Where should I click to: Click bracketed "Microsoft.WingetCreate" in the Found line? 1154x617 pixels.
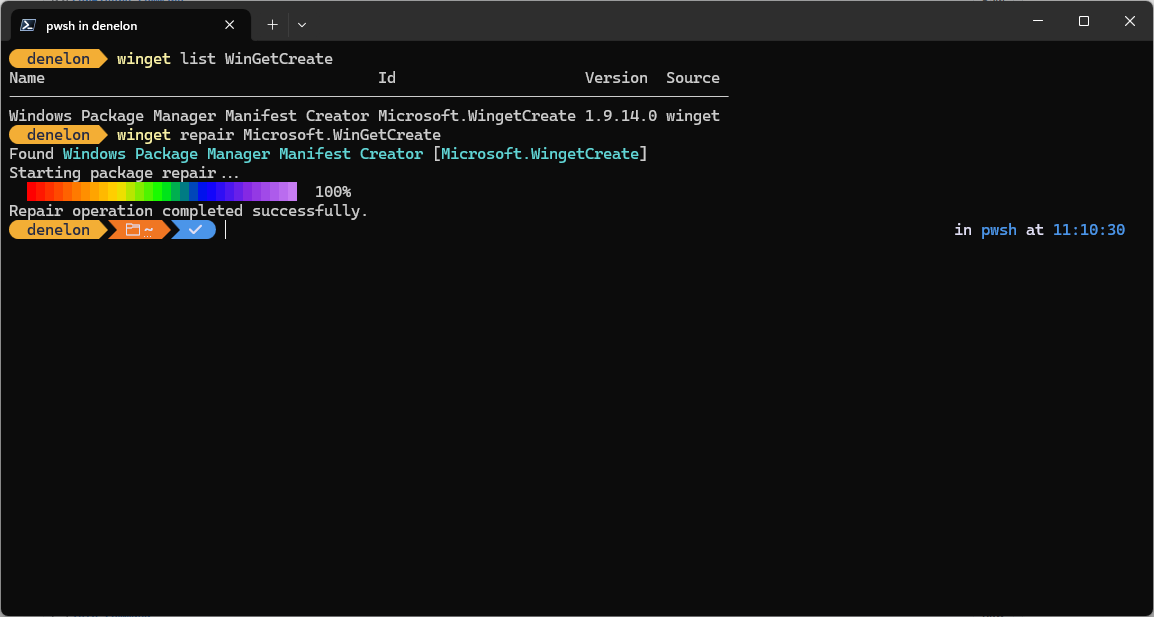click(x=540, y=154)
